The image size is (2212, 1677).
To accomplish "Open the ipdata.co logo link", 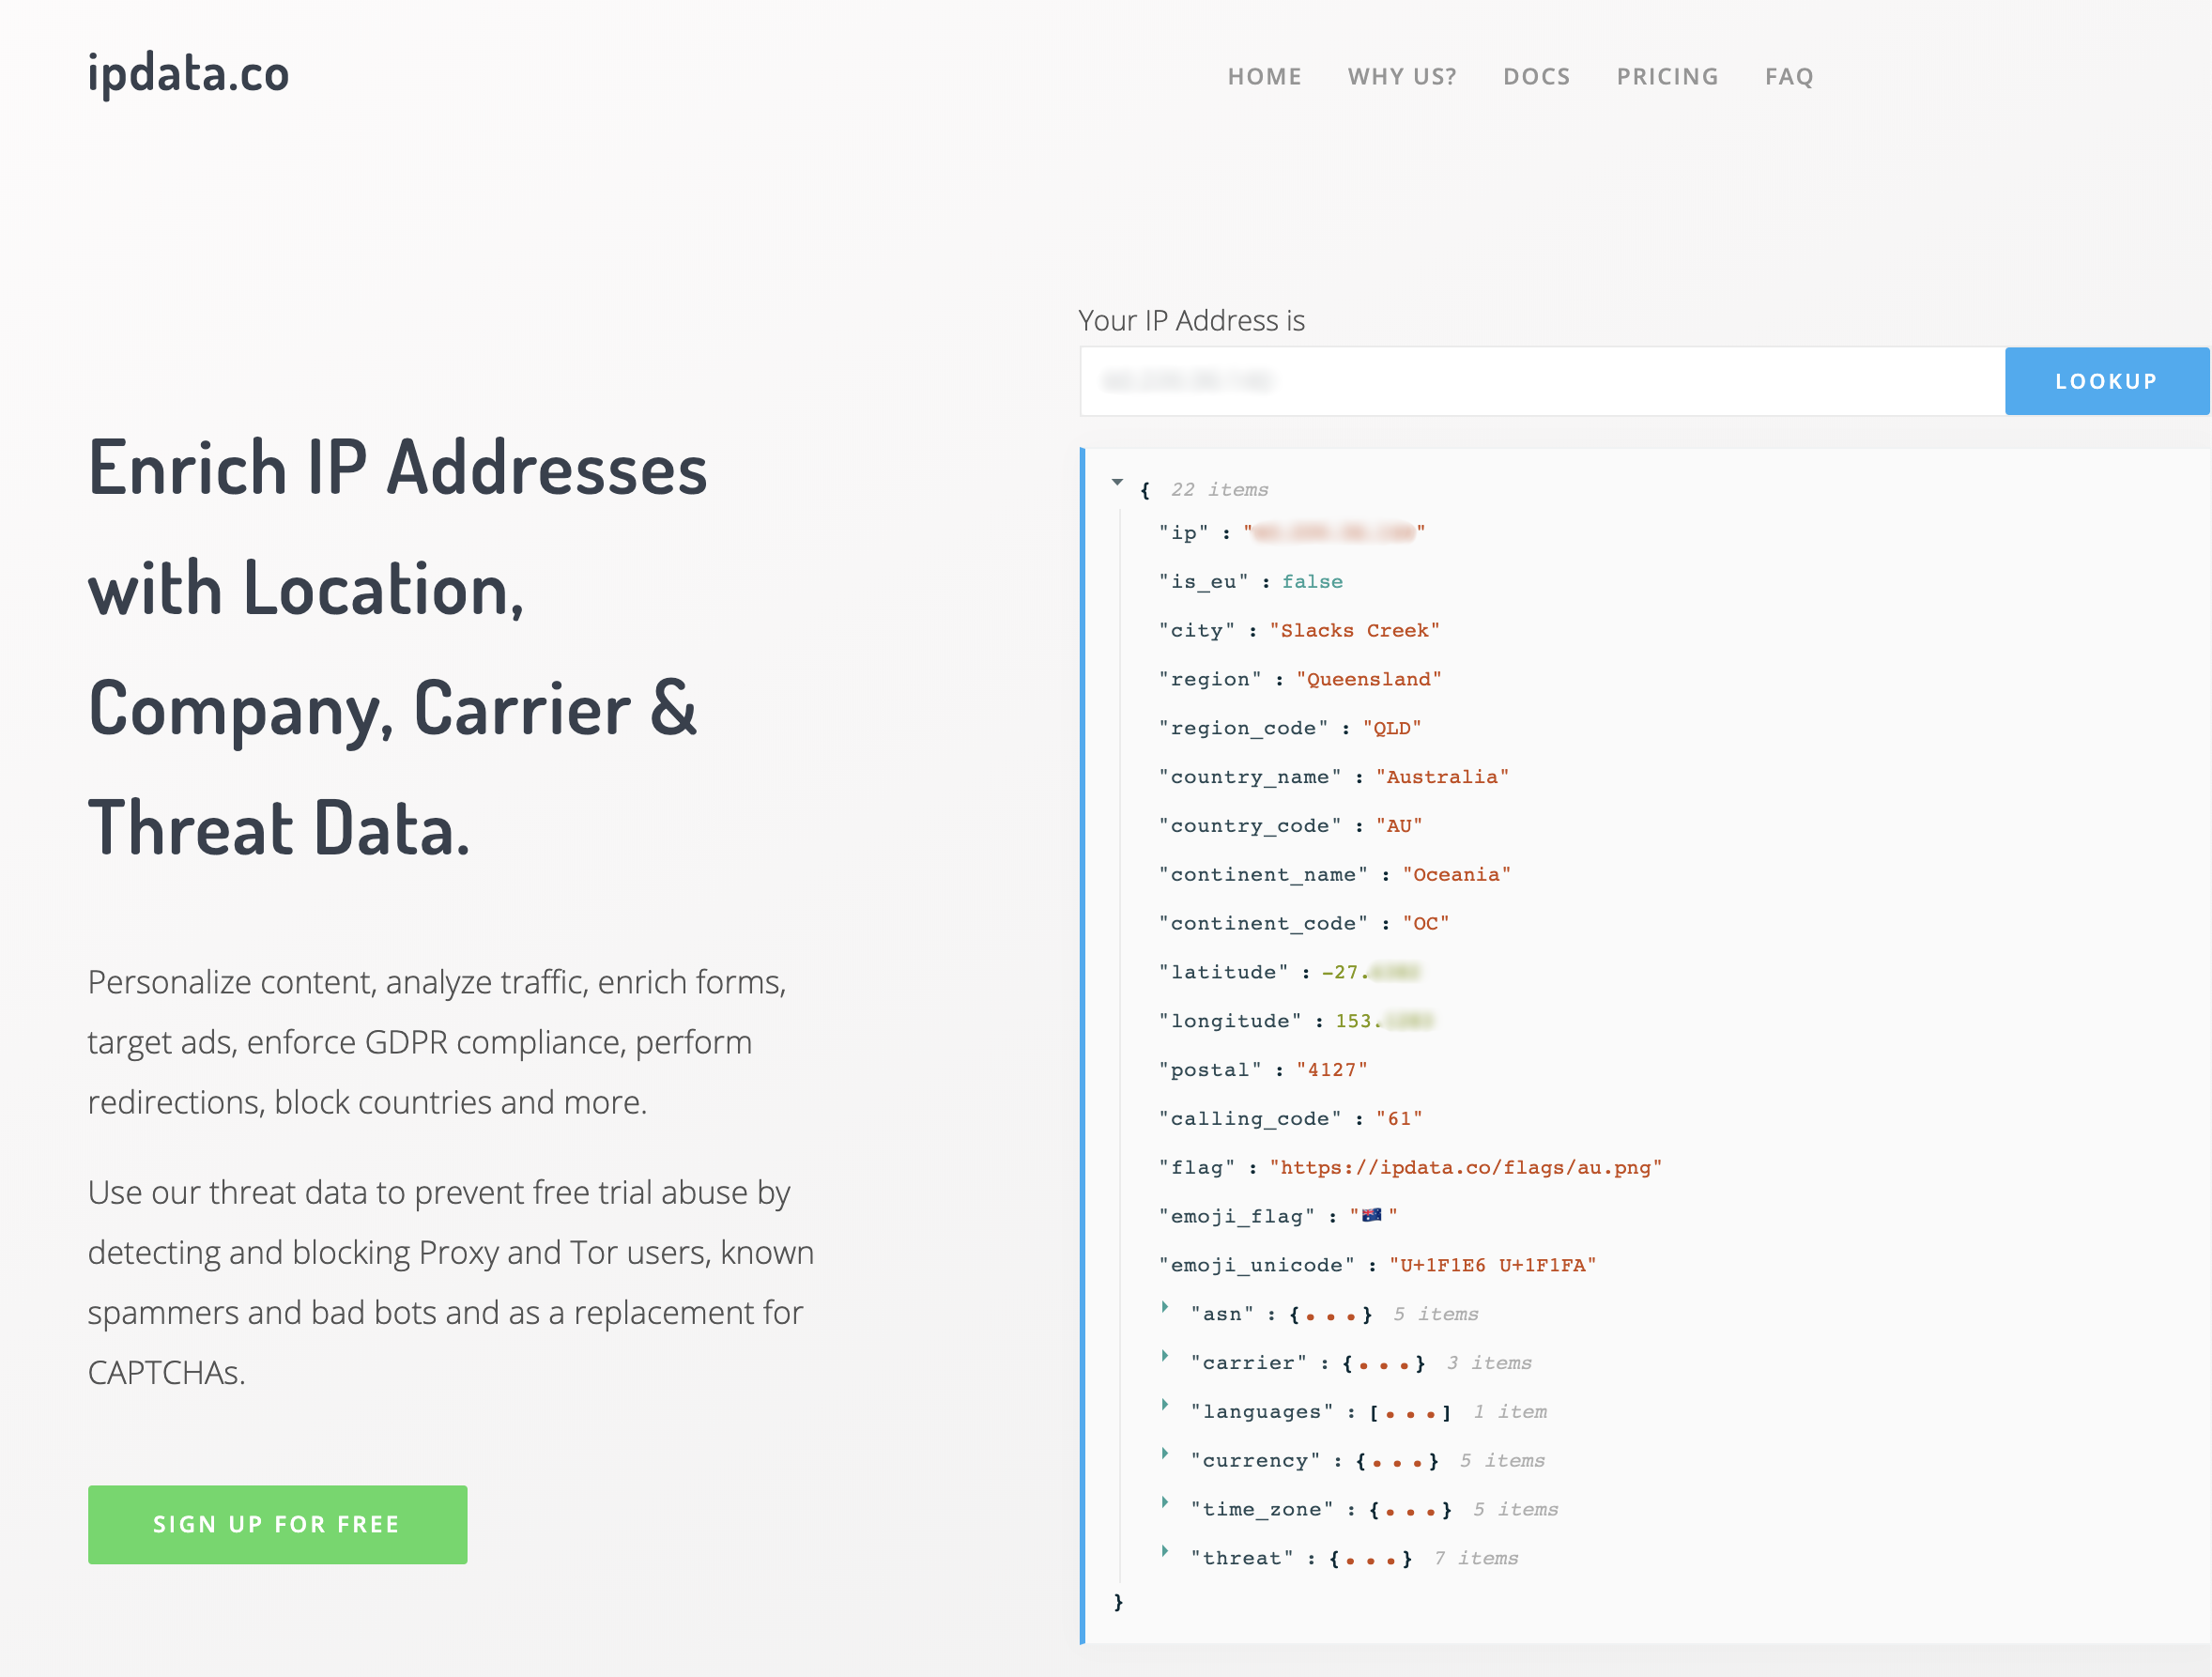I will coord(188,74).
